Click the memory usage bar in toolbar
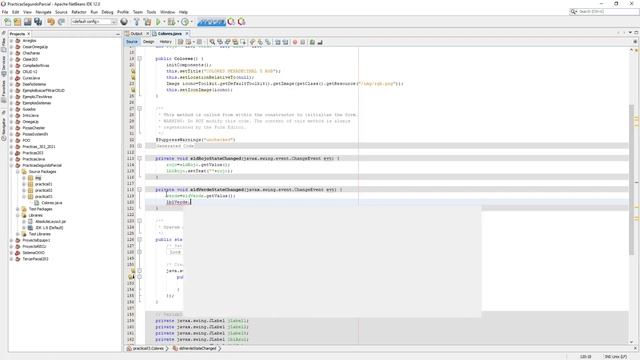The width and height of the screenshot is (640, 360). click(x=211, y=22)
